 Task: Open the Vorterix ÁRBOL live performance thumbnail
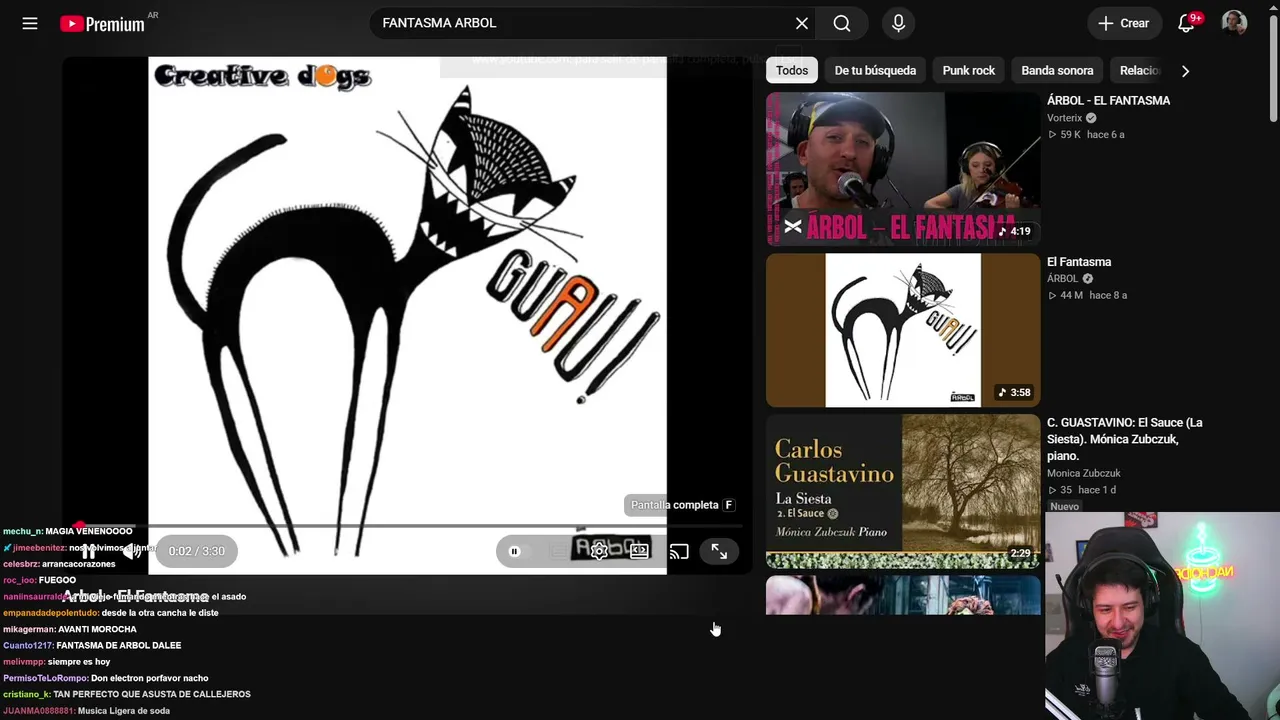coord(903,169)
